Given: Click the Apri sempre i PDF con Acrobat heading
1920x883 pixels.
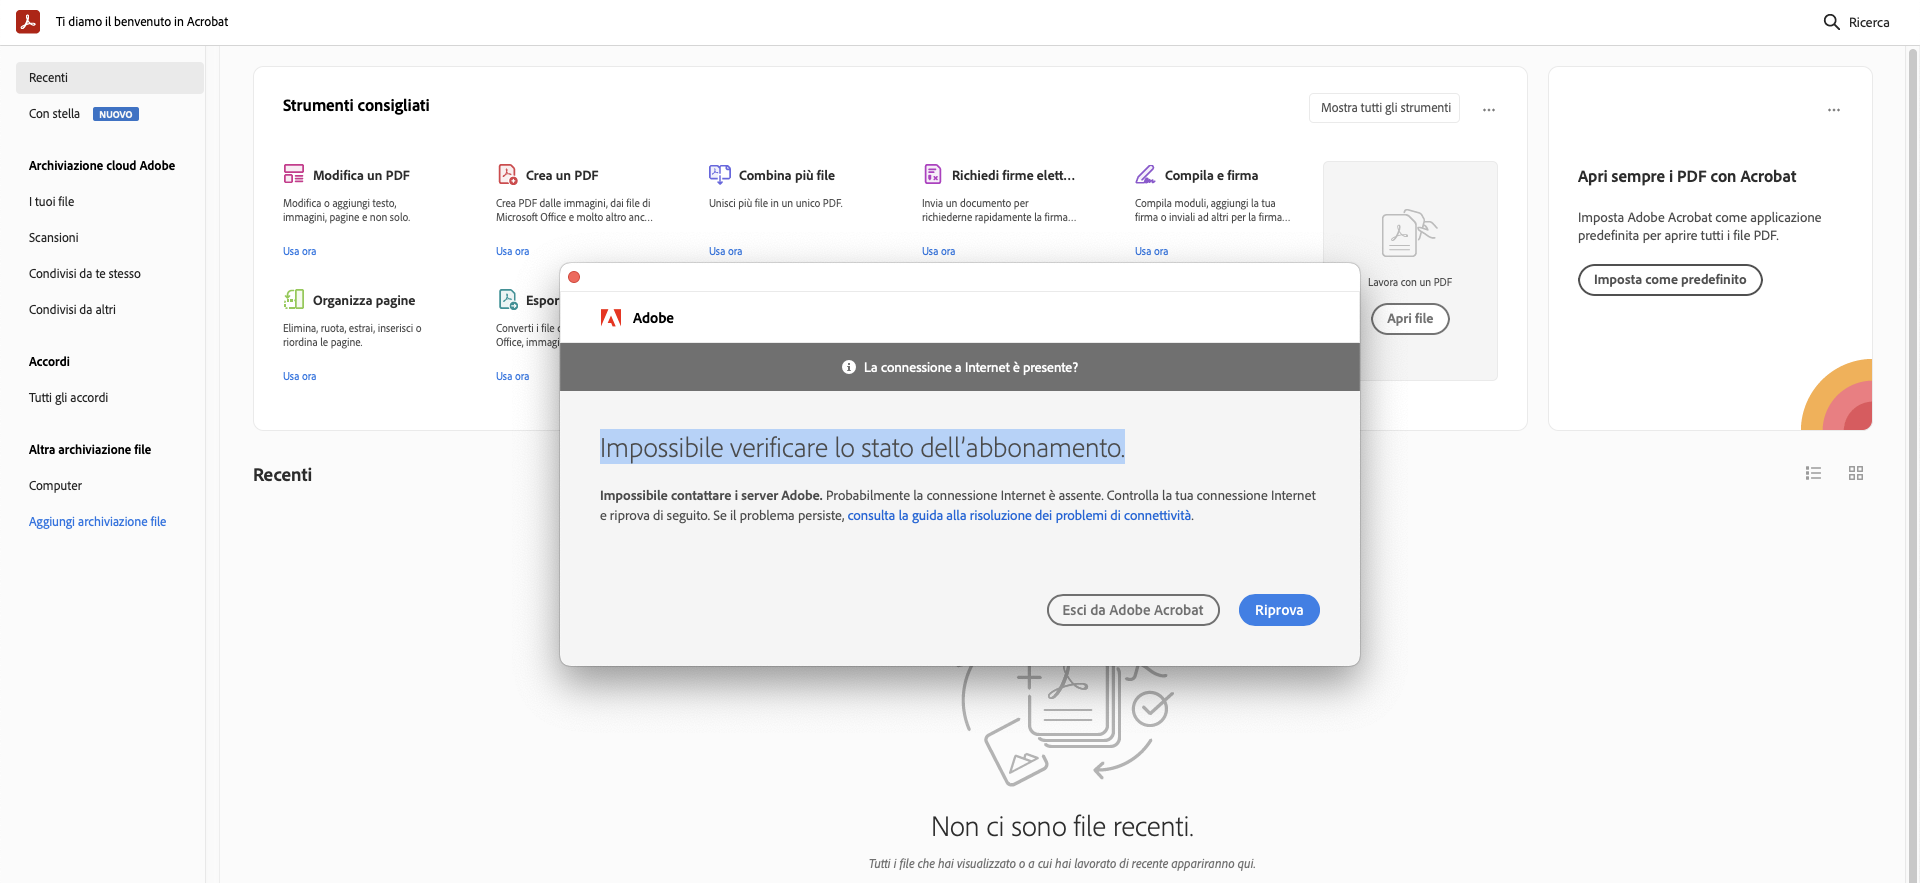Looking at the screenshot, I should pos(1687,176).
